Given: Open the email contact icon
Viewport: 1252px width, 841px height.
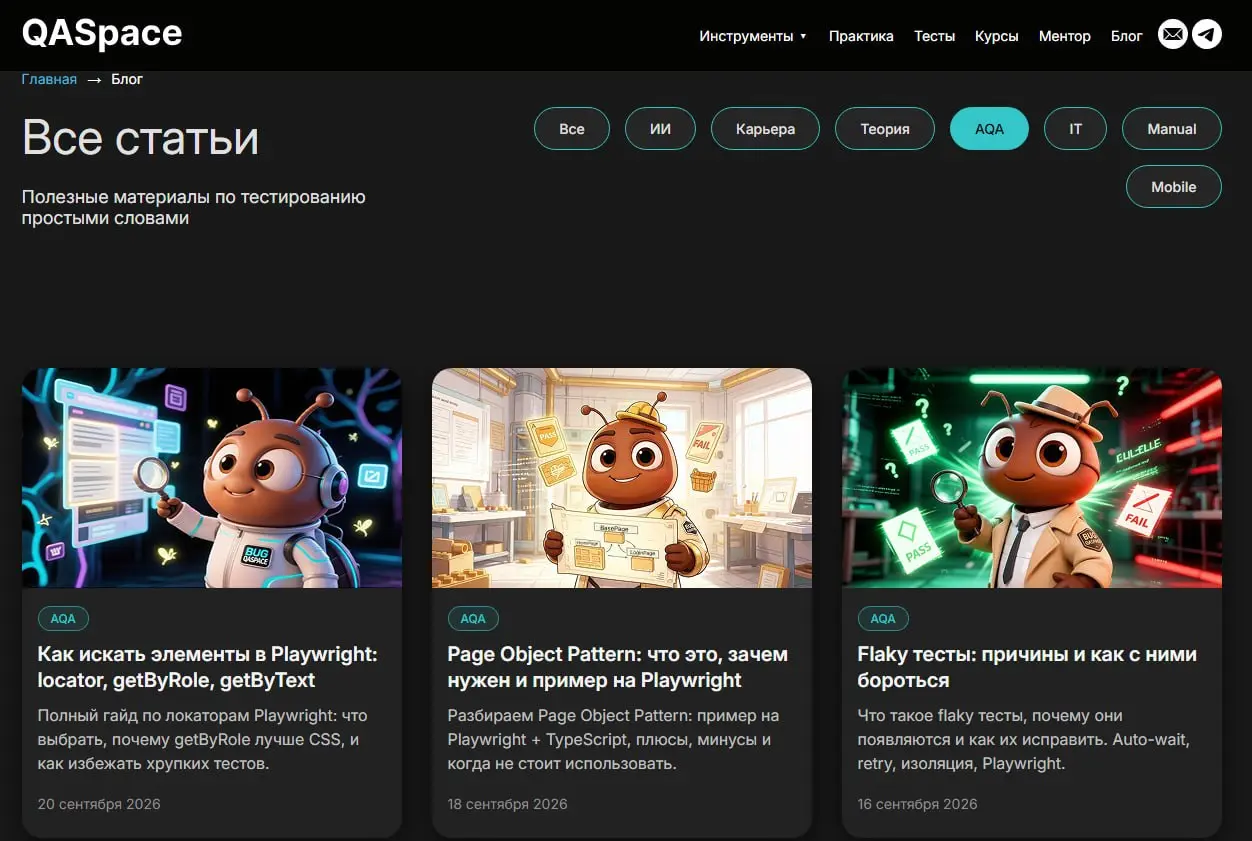Looking at the screenshot, I should tap(1173, 35).
